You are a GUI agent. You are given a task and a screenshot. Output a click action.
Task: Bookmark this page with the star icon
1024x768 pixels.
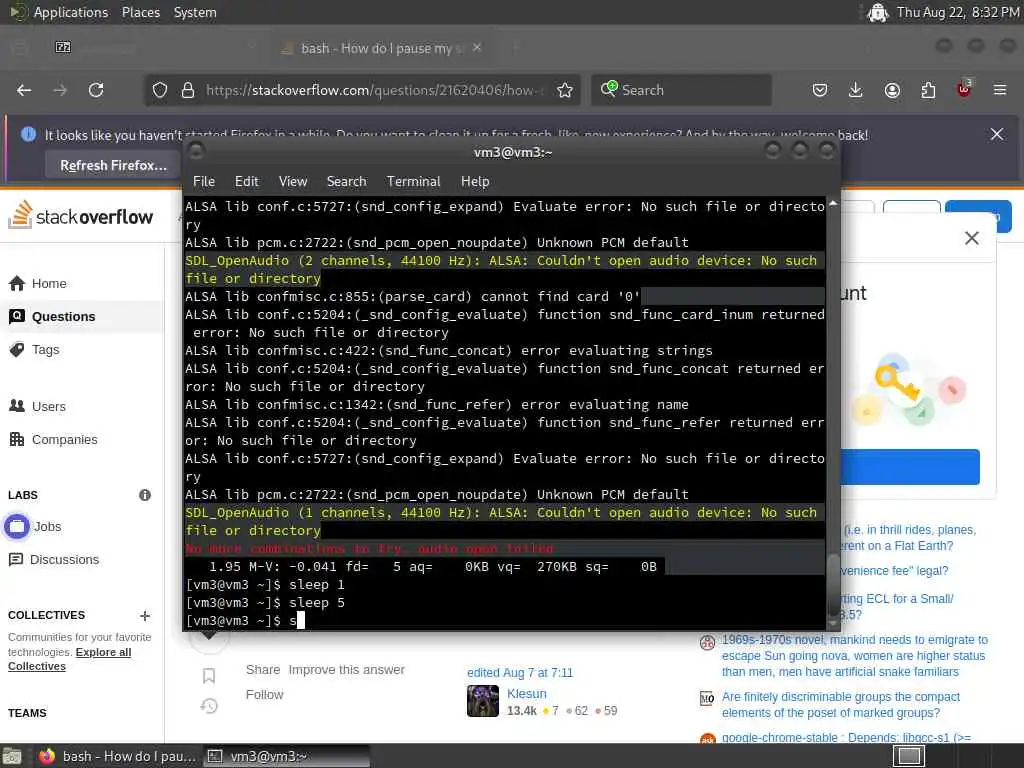click(x=565, y=90)
